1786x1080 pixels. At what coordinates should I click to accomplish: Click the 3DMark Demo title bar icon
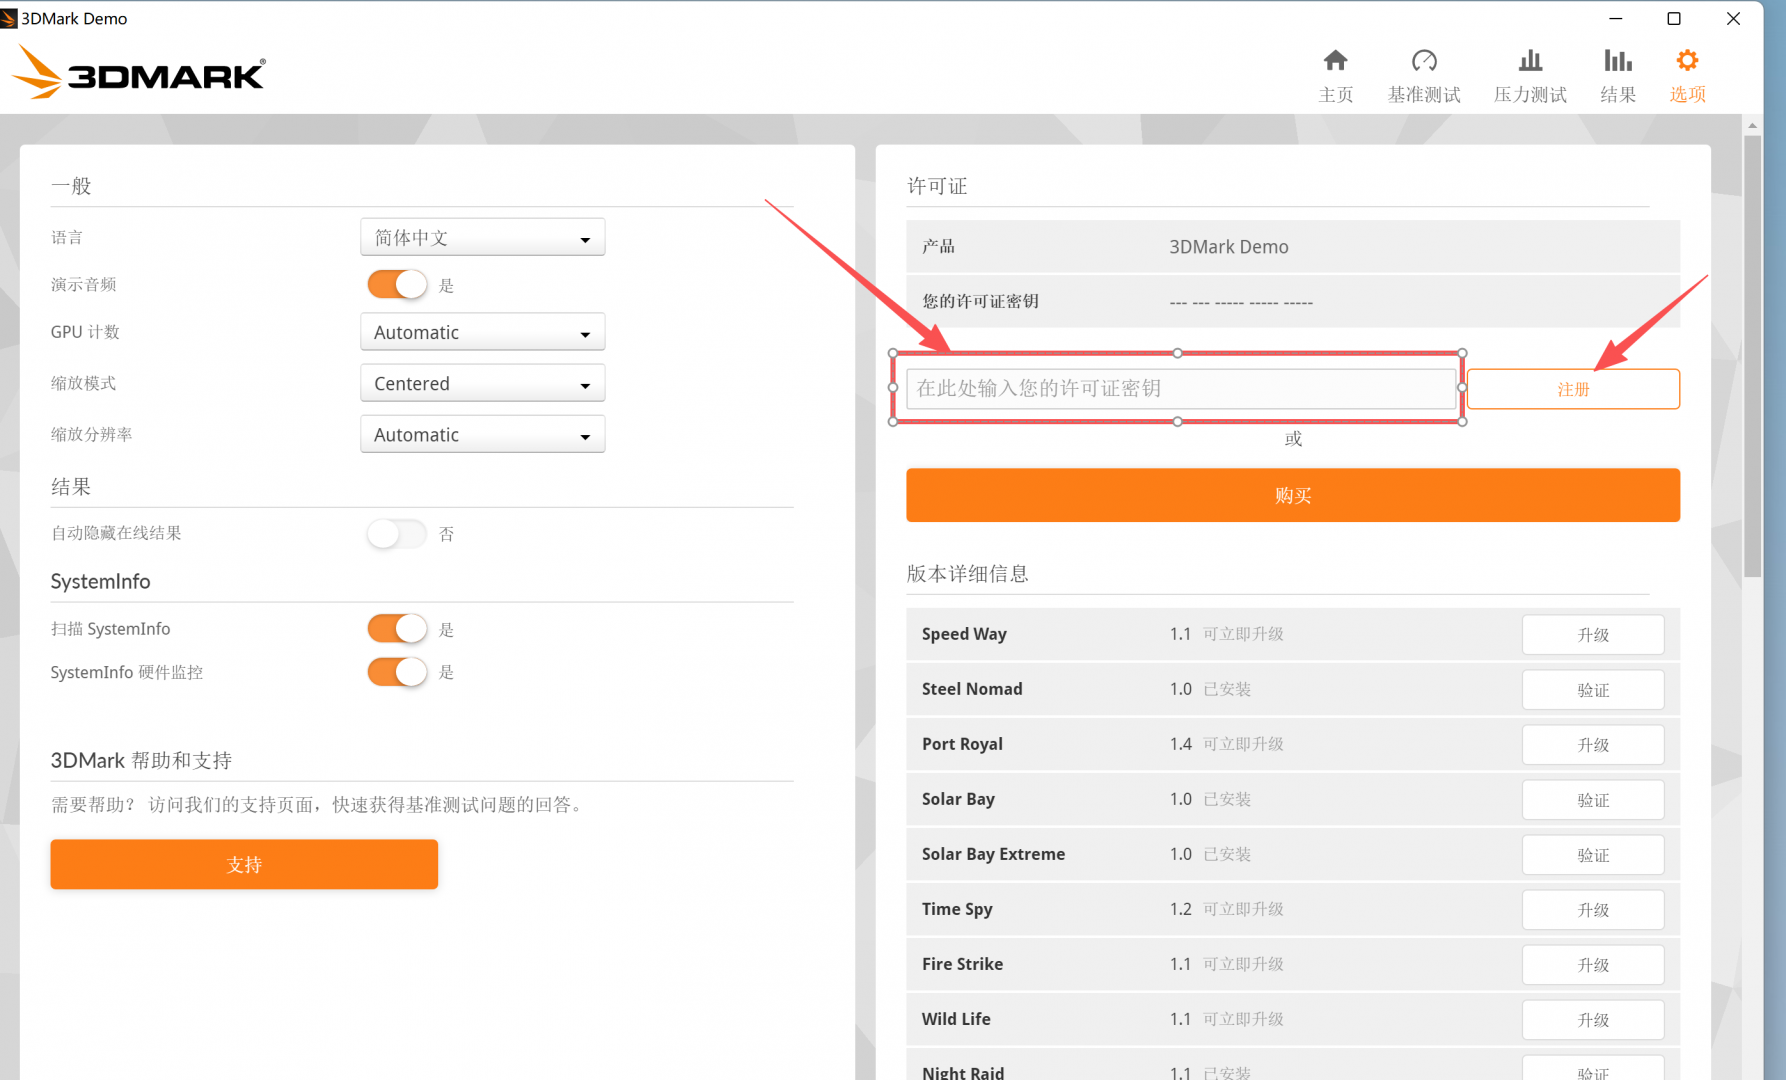[x=9, y=18]
